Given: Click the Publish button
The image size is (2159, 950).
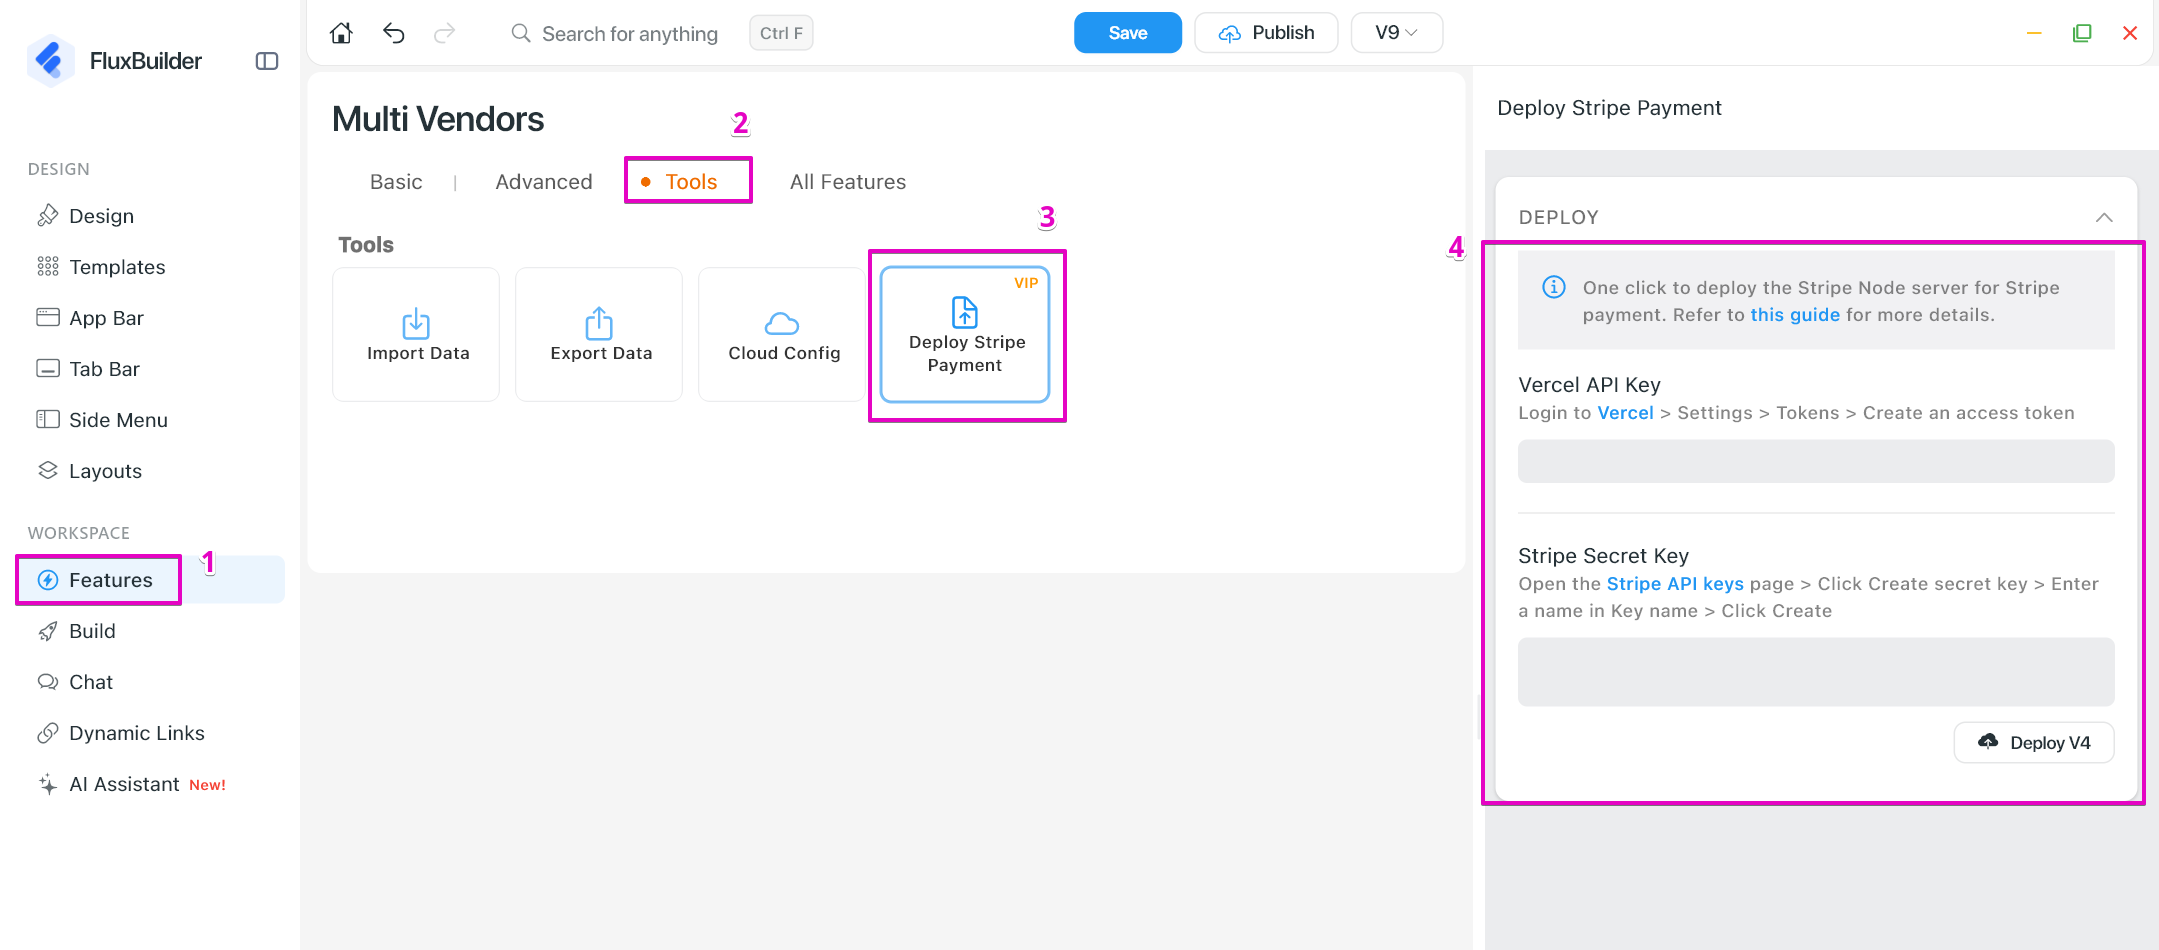Looking at the screenshot, I should click(x=1266, y=33).
